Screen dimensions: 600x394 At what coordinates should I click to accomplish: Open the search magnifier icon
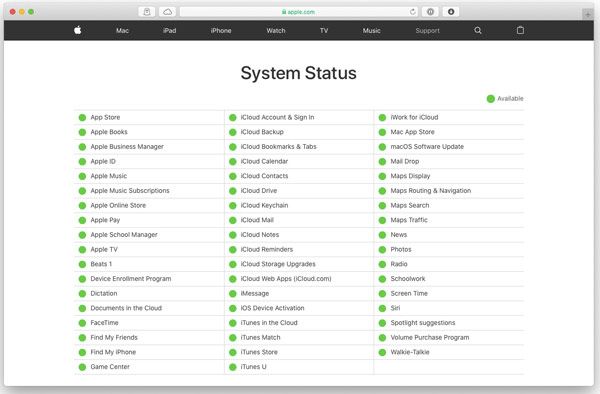coord(478,30)
